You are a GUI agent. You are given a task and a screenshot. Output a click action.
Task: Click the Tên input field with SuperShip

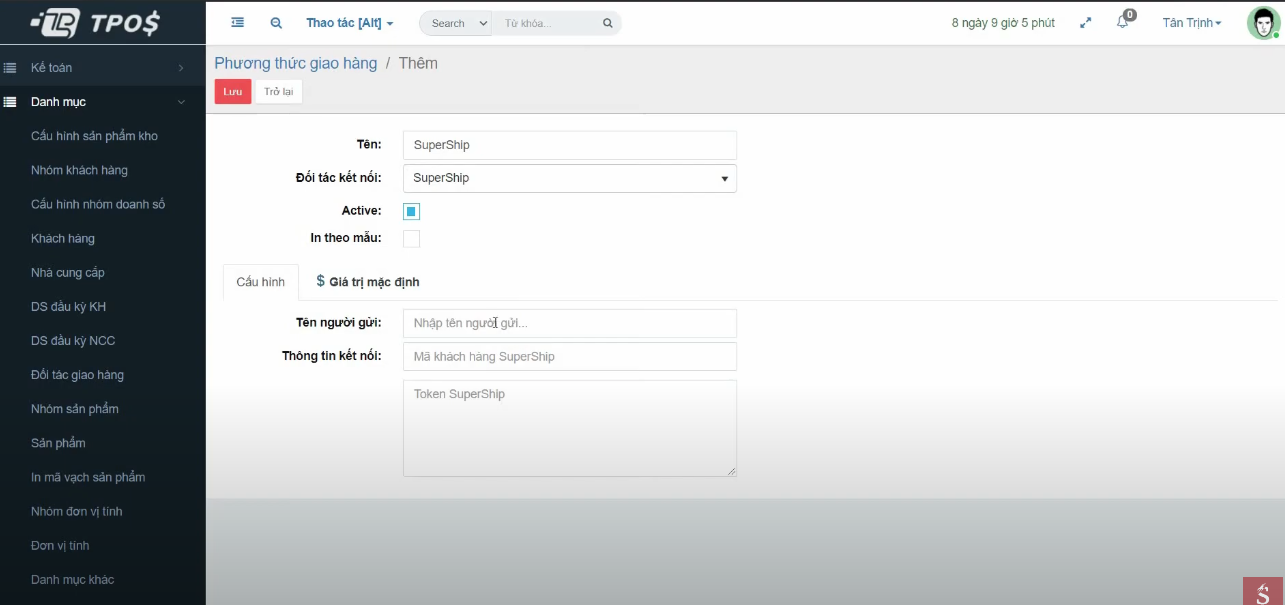570,145
